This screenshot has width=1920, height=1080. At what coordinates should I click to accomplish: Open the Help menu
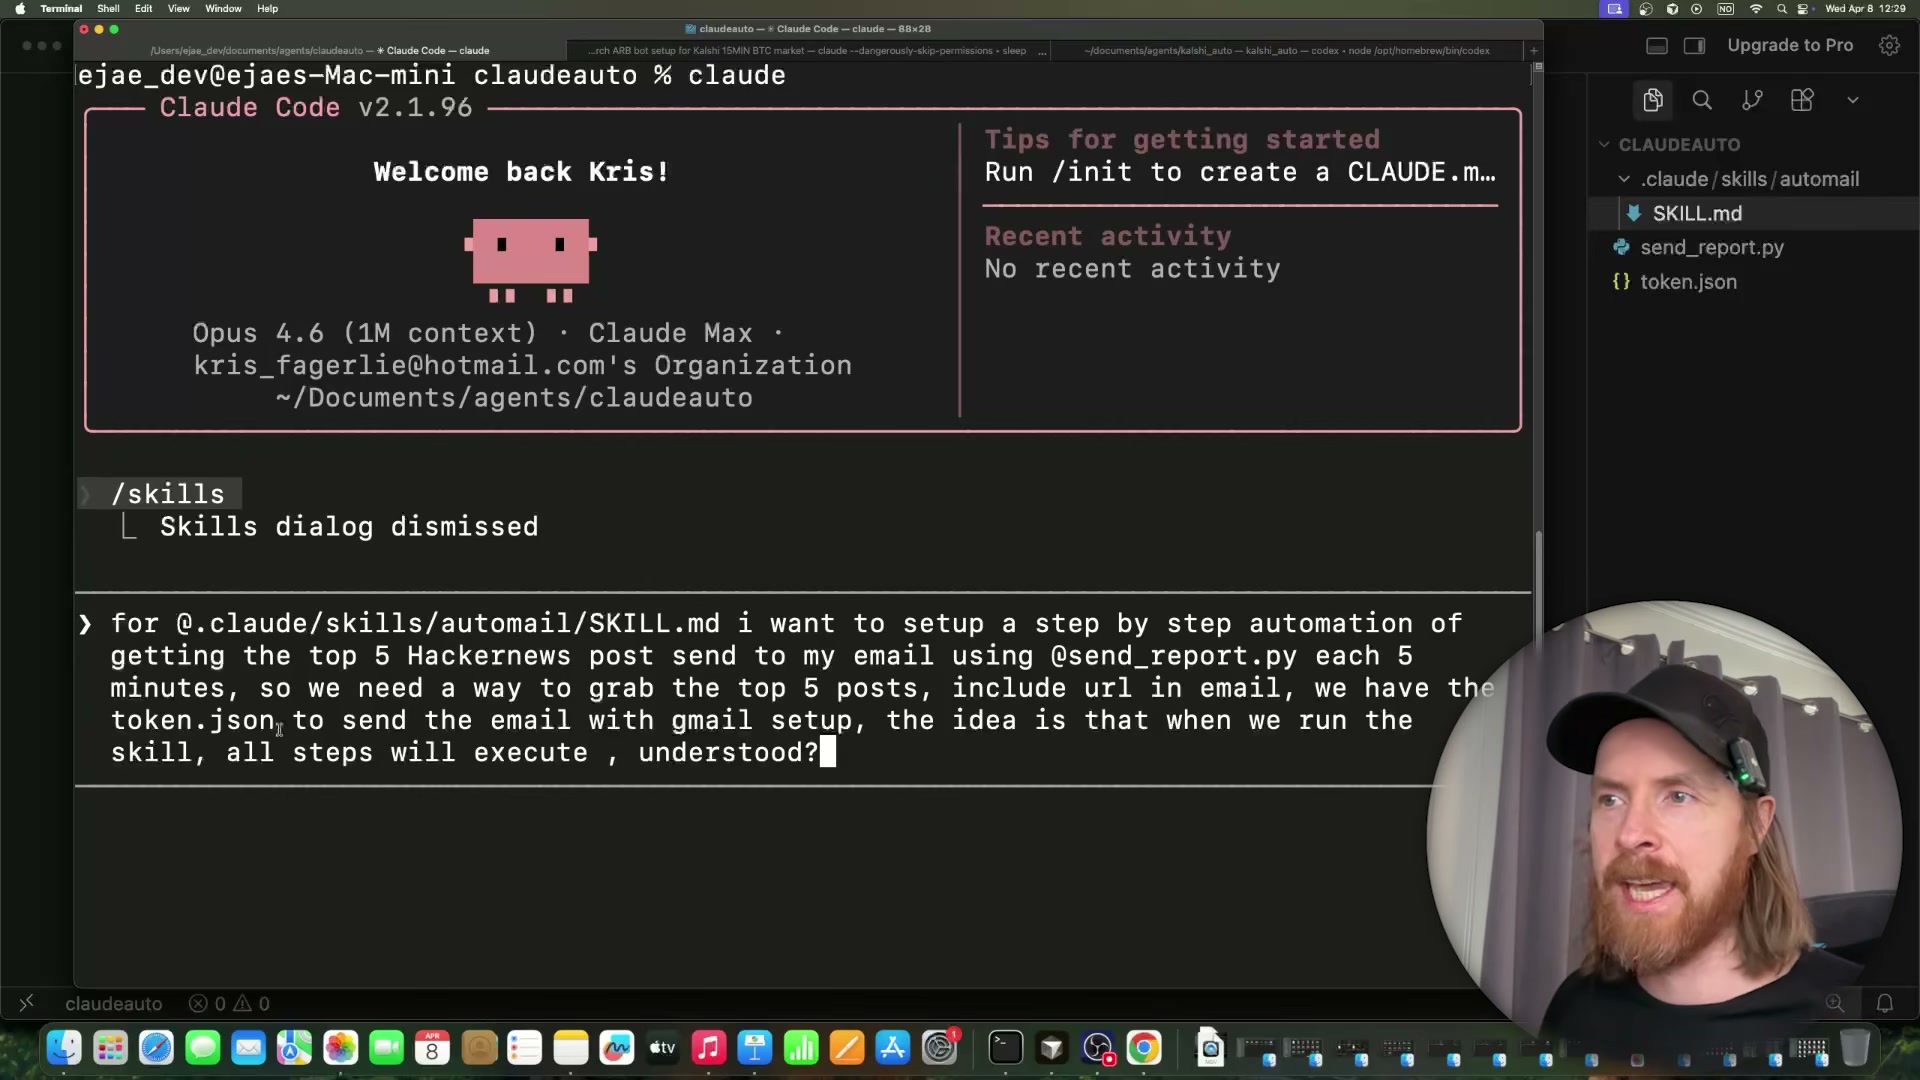pos(267,8)
